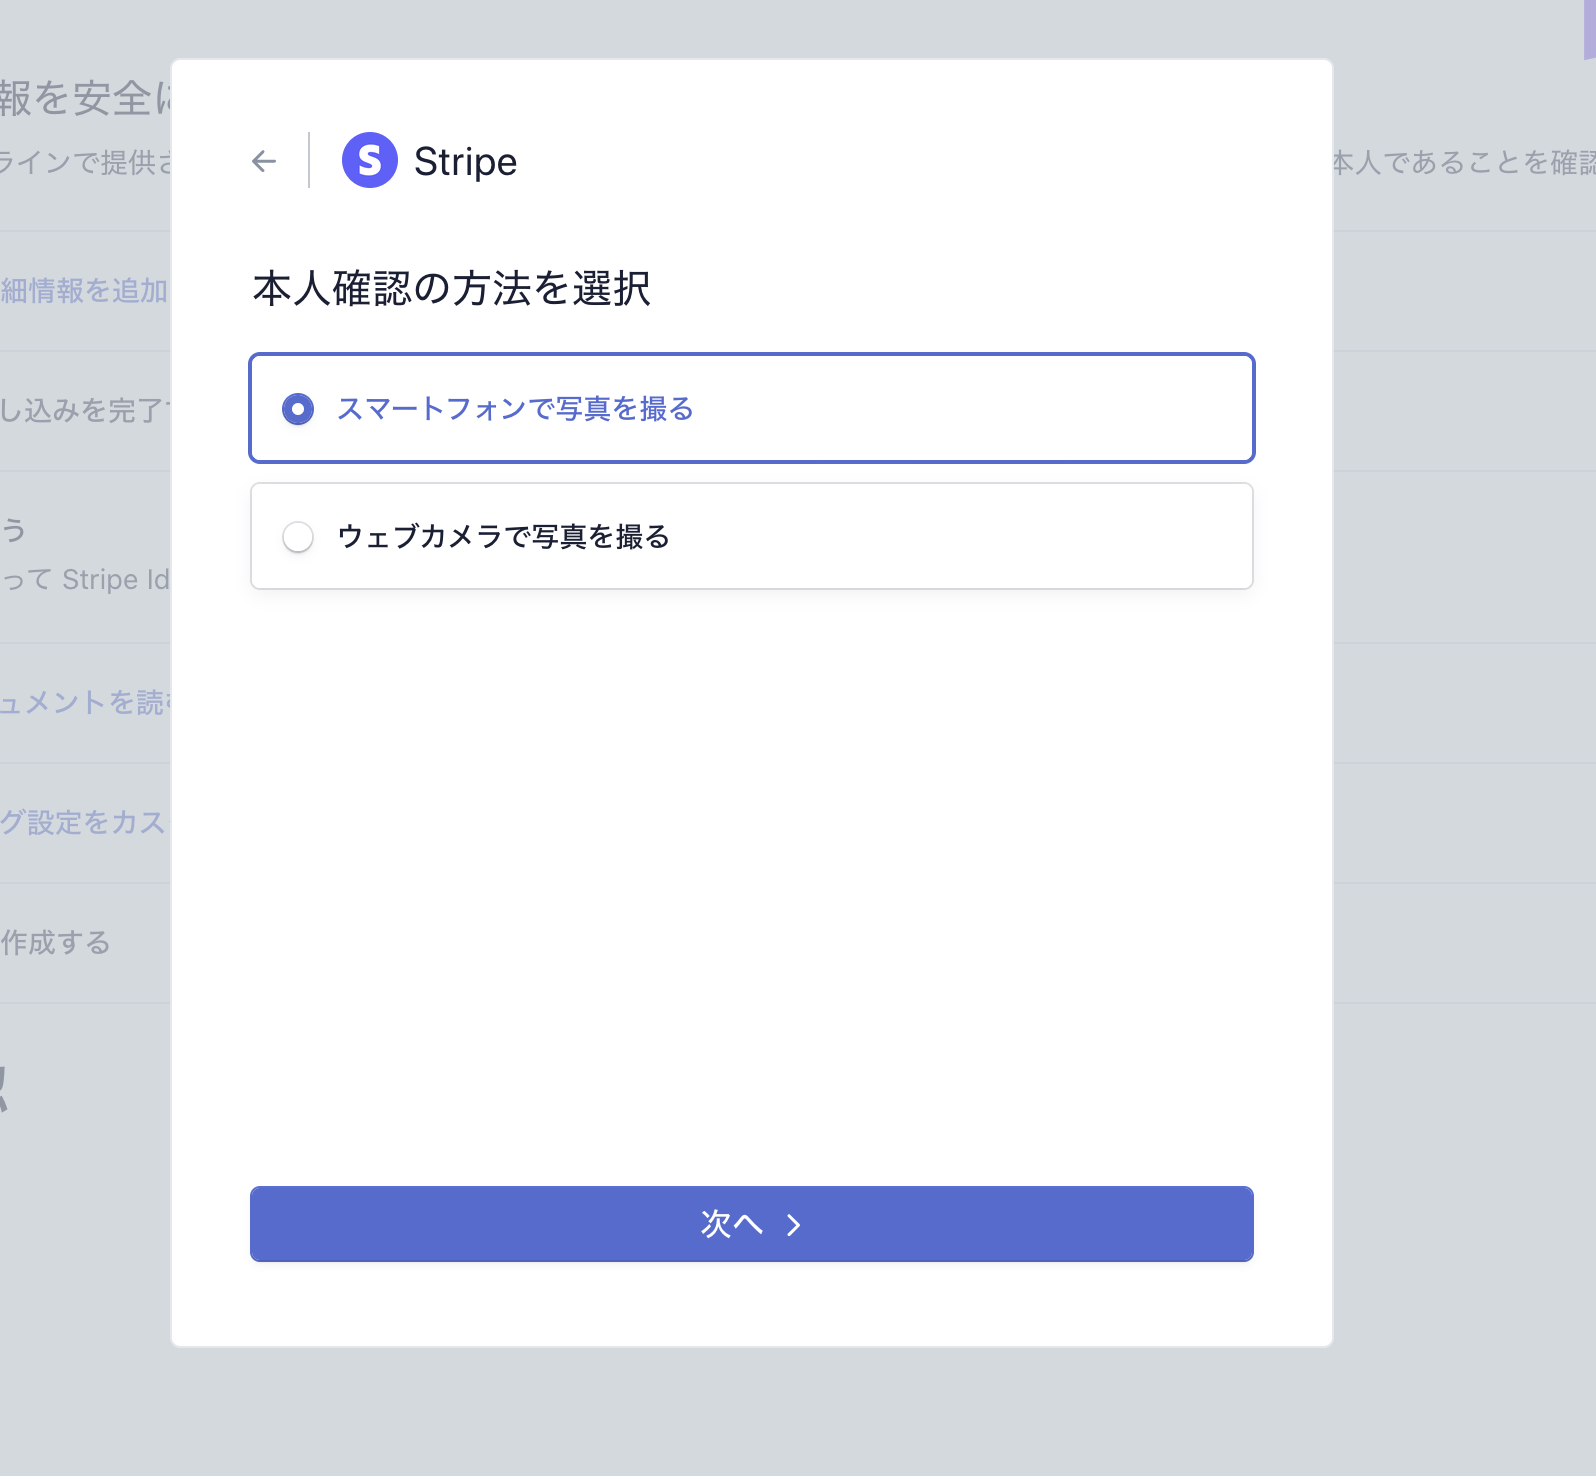Click the purple Stripe S logo
This screenshot has width=1596, height=1476.
369,161
